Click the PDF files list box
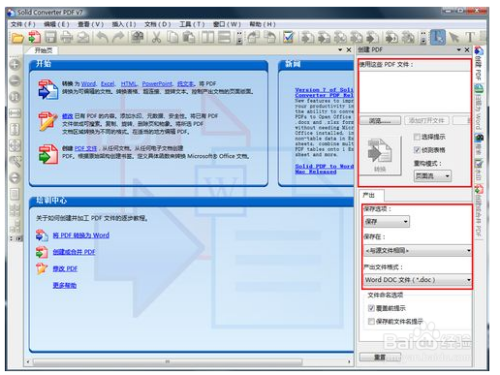500x375 pixels. 415,92
